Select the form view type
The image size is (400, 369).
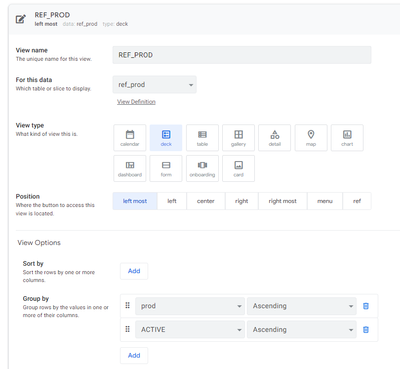[166, 168]
